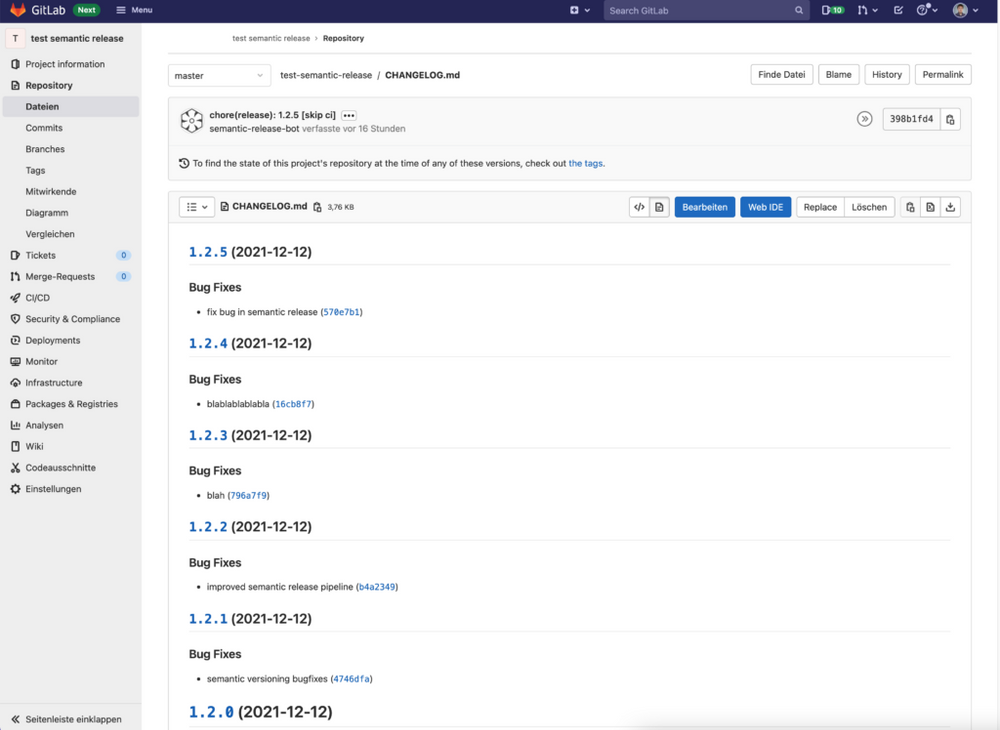Open the file view options dropdown

[197, 206]
